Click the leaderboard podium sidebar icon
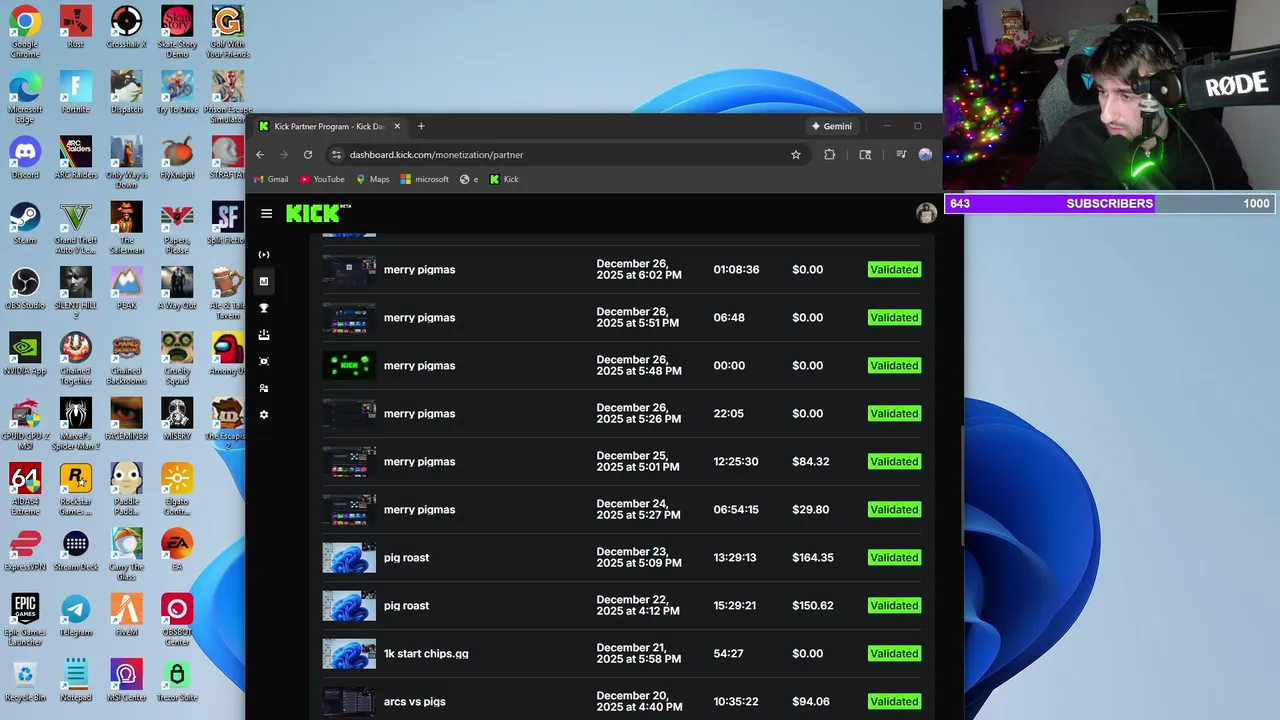Image resolution: width=1280 pixels, height=720 pixels. coord(264,335)
